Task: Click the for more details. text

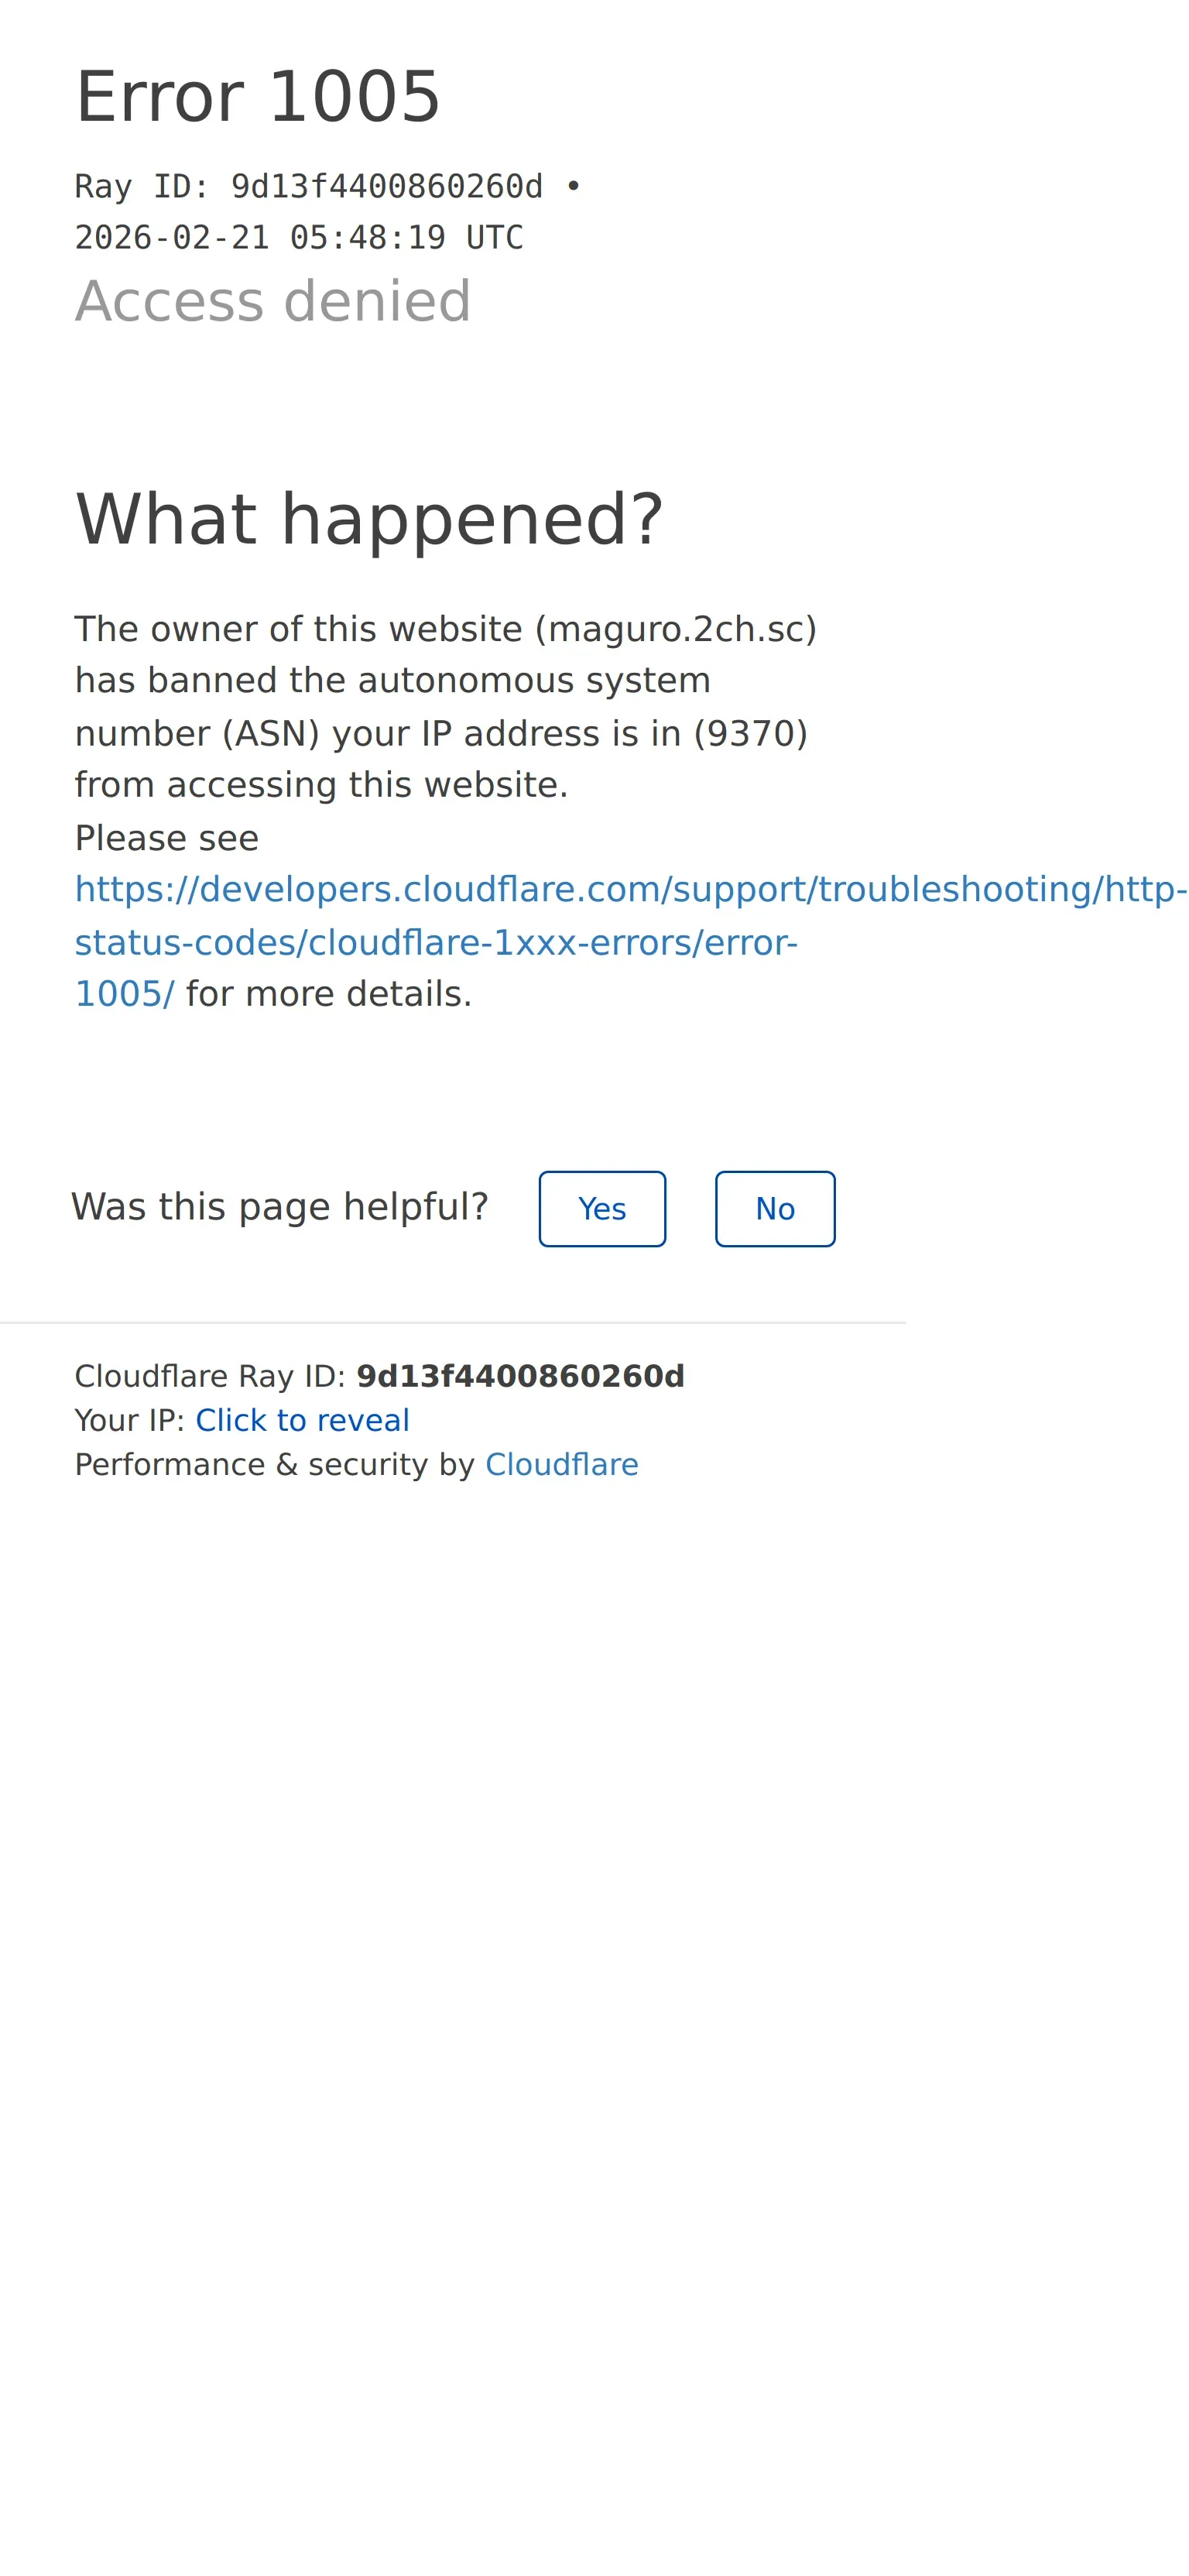Action: tap(329, 994)
